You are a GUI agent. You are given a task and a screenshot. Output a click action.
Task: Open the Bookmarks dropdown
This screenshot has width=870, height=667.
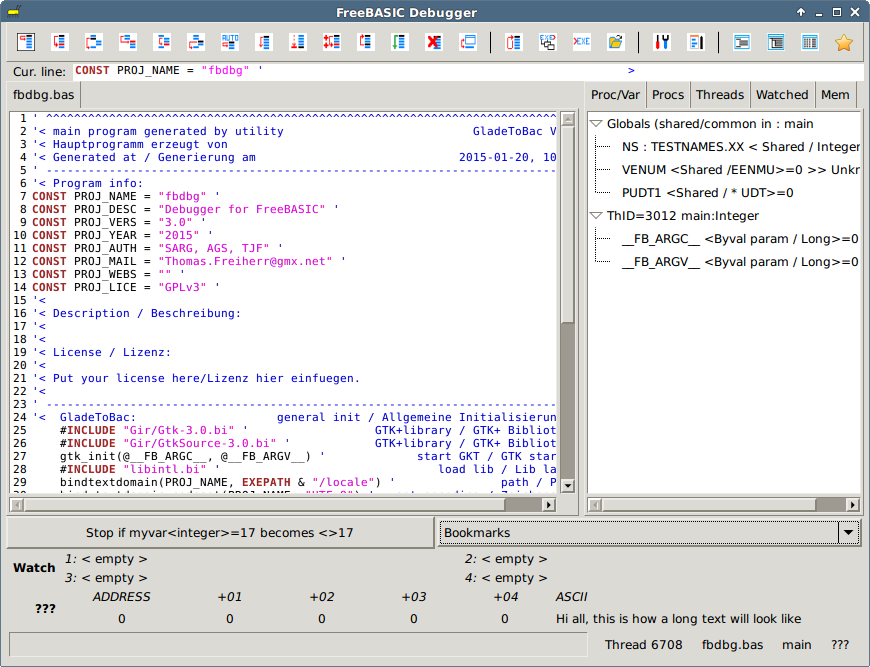[847, 532]
